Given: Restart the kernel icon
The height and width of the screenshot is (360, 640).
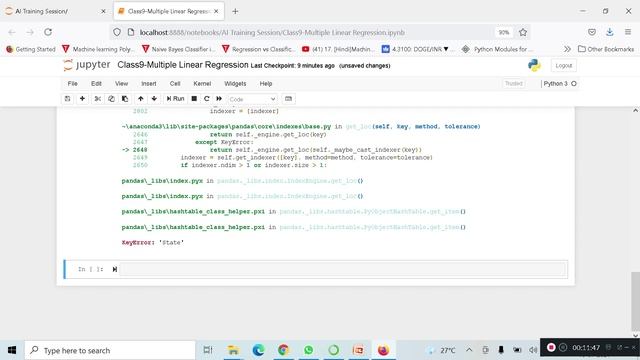Looking at the screenshot, I should coord(207,99).
